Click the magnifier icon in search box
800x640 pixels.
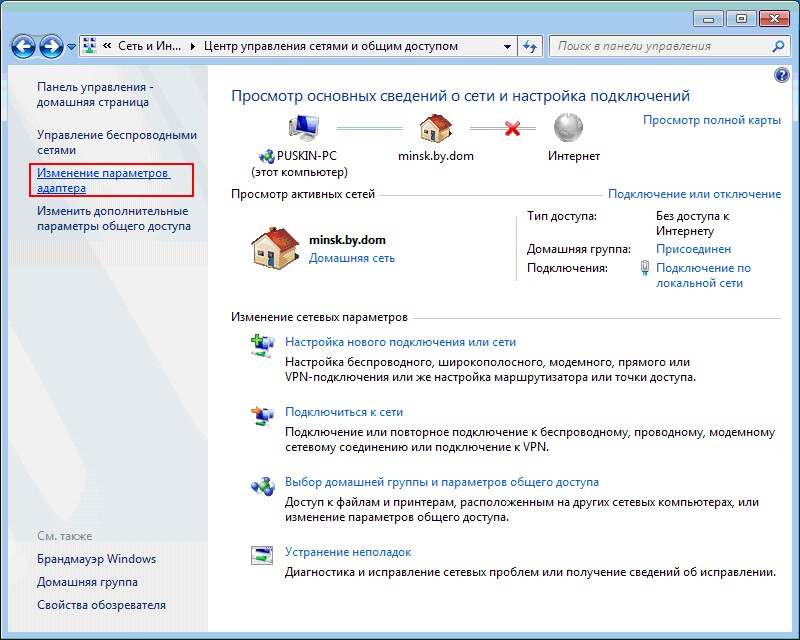pyautogui.click(x=779, y=46)
